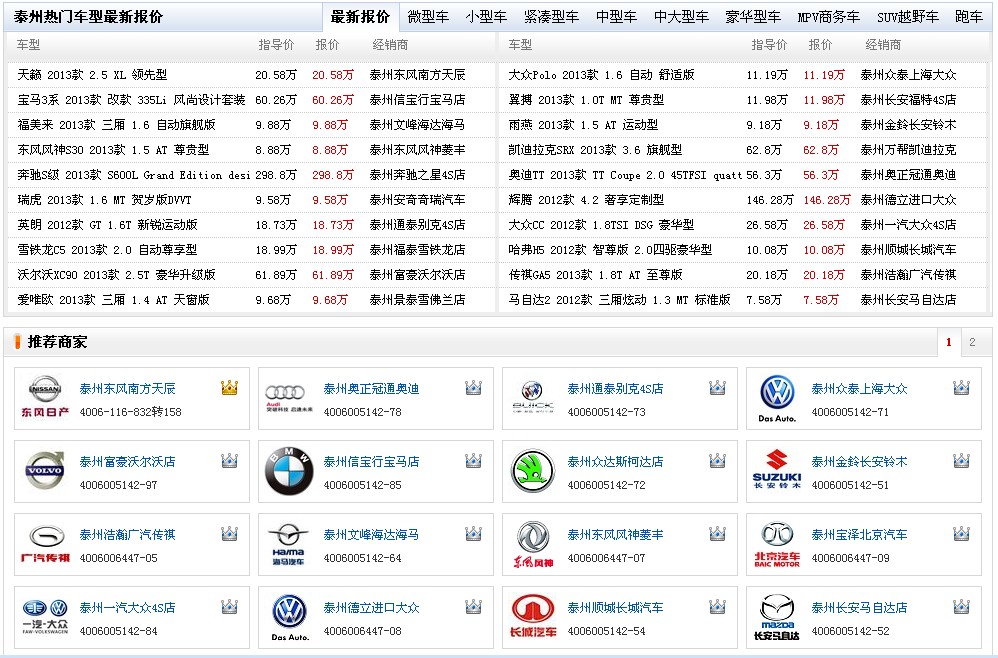
Task: Click the crown icon on the 泰州浩瀚广汽传祺 card
Action: pos(229,533)
